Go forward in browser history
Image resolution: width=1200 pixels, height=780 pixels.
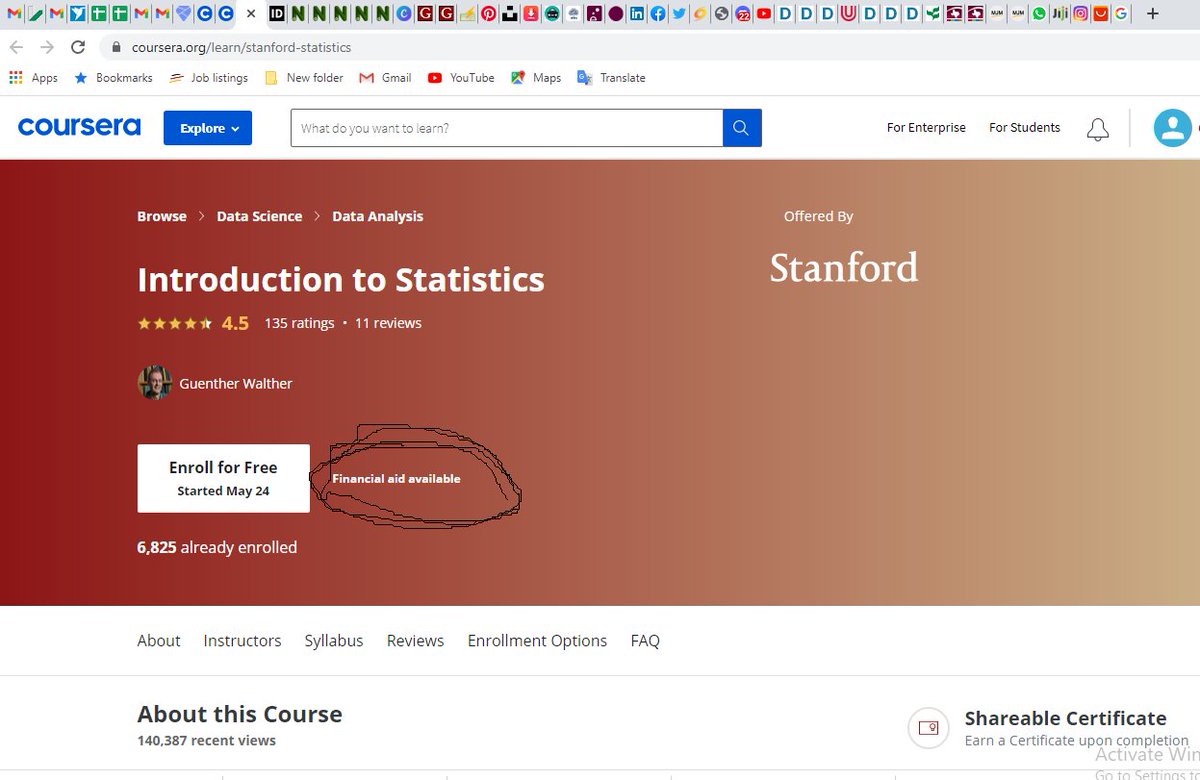tap(47, 47)
